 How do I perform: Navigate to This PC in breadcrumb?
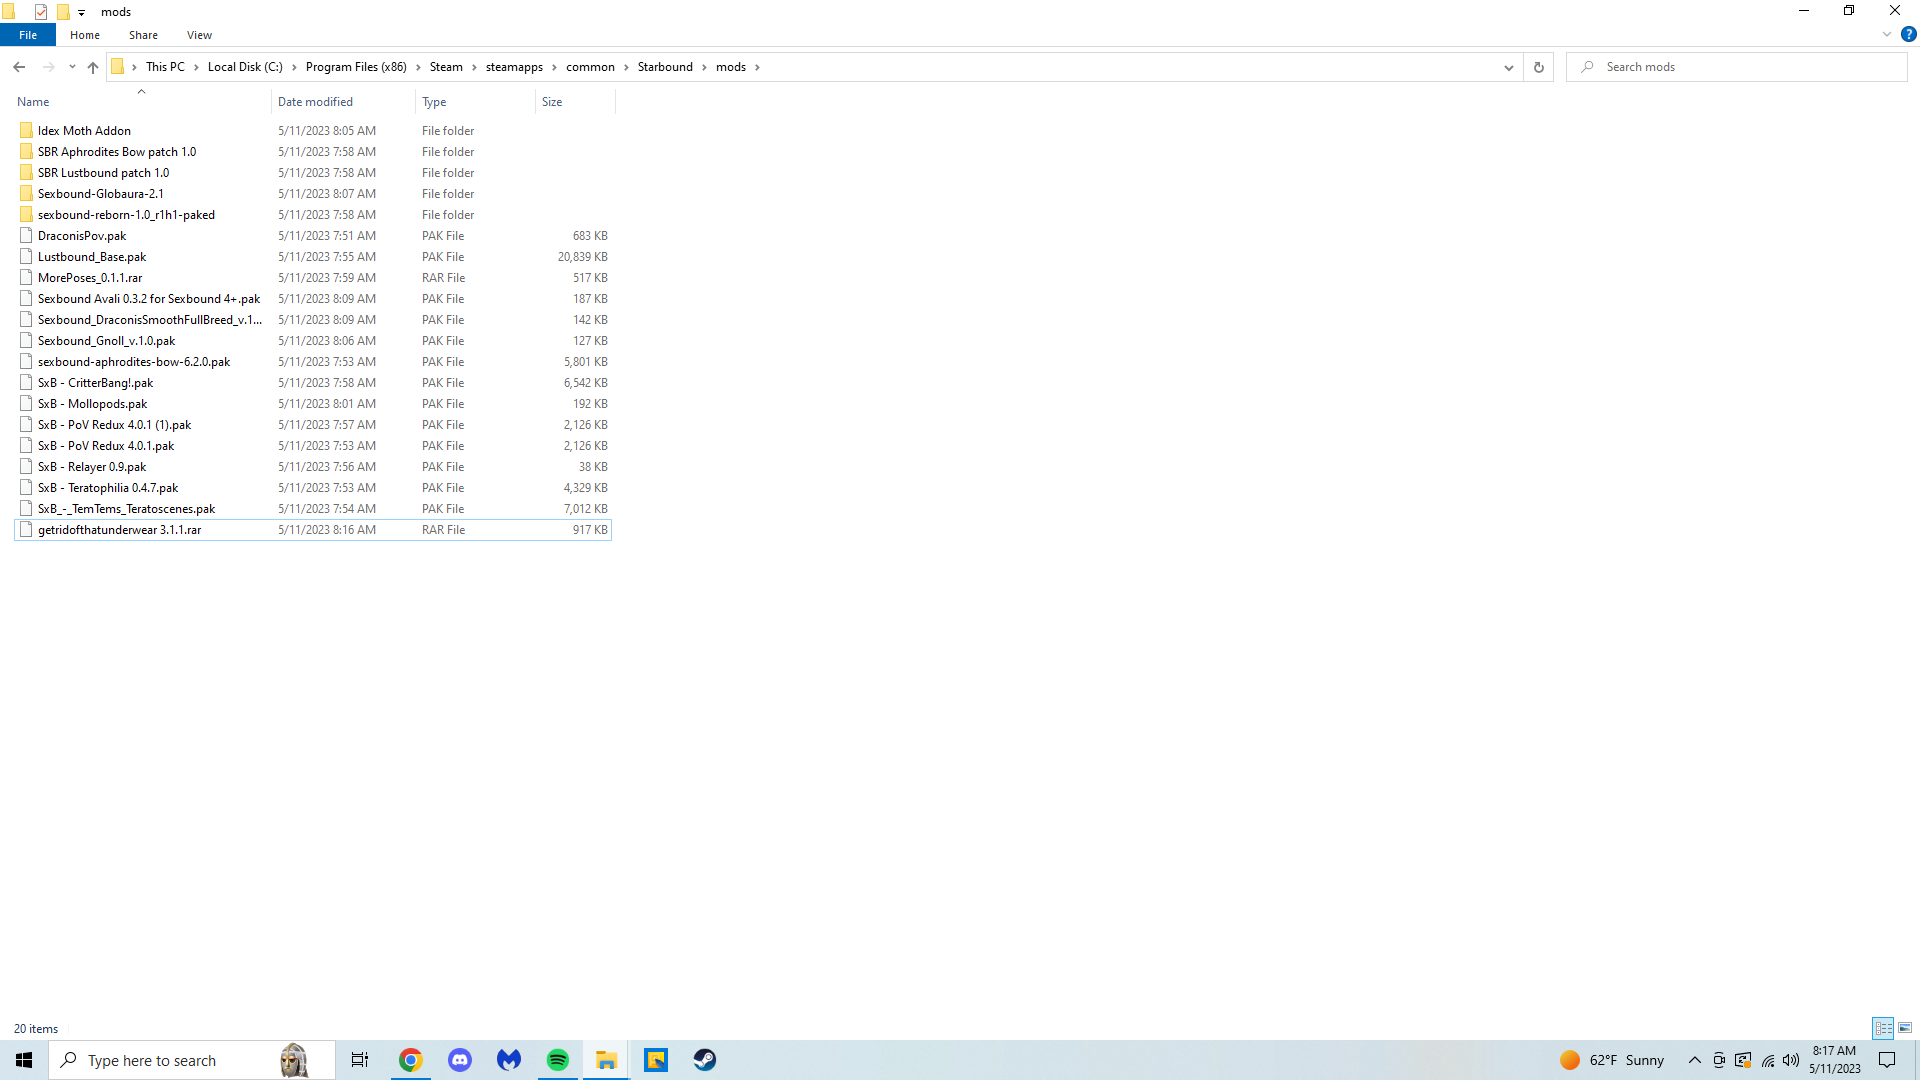pos(165,67)
